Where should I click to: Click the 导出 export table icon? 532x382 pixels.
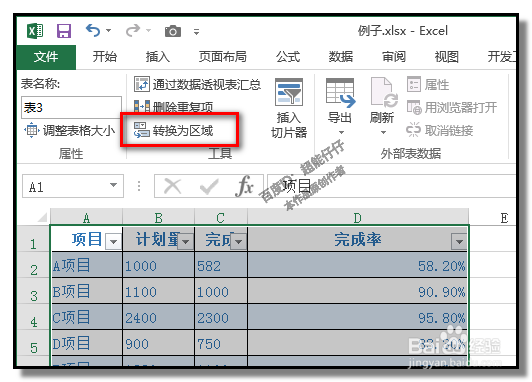click(340, 92)
